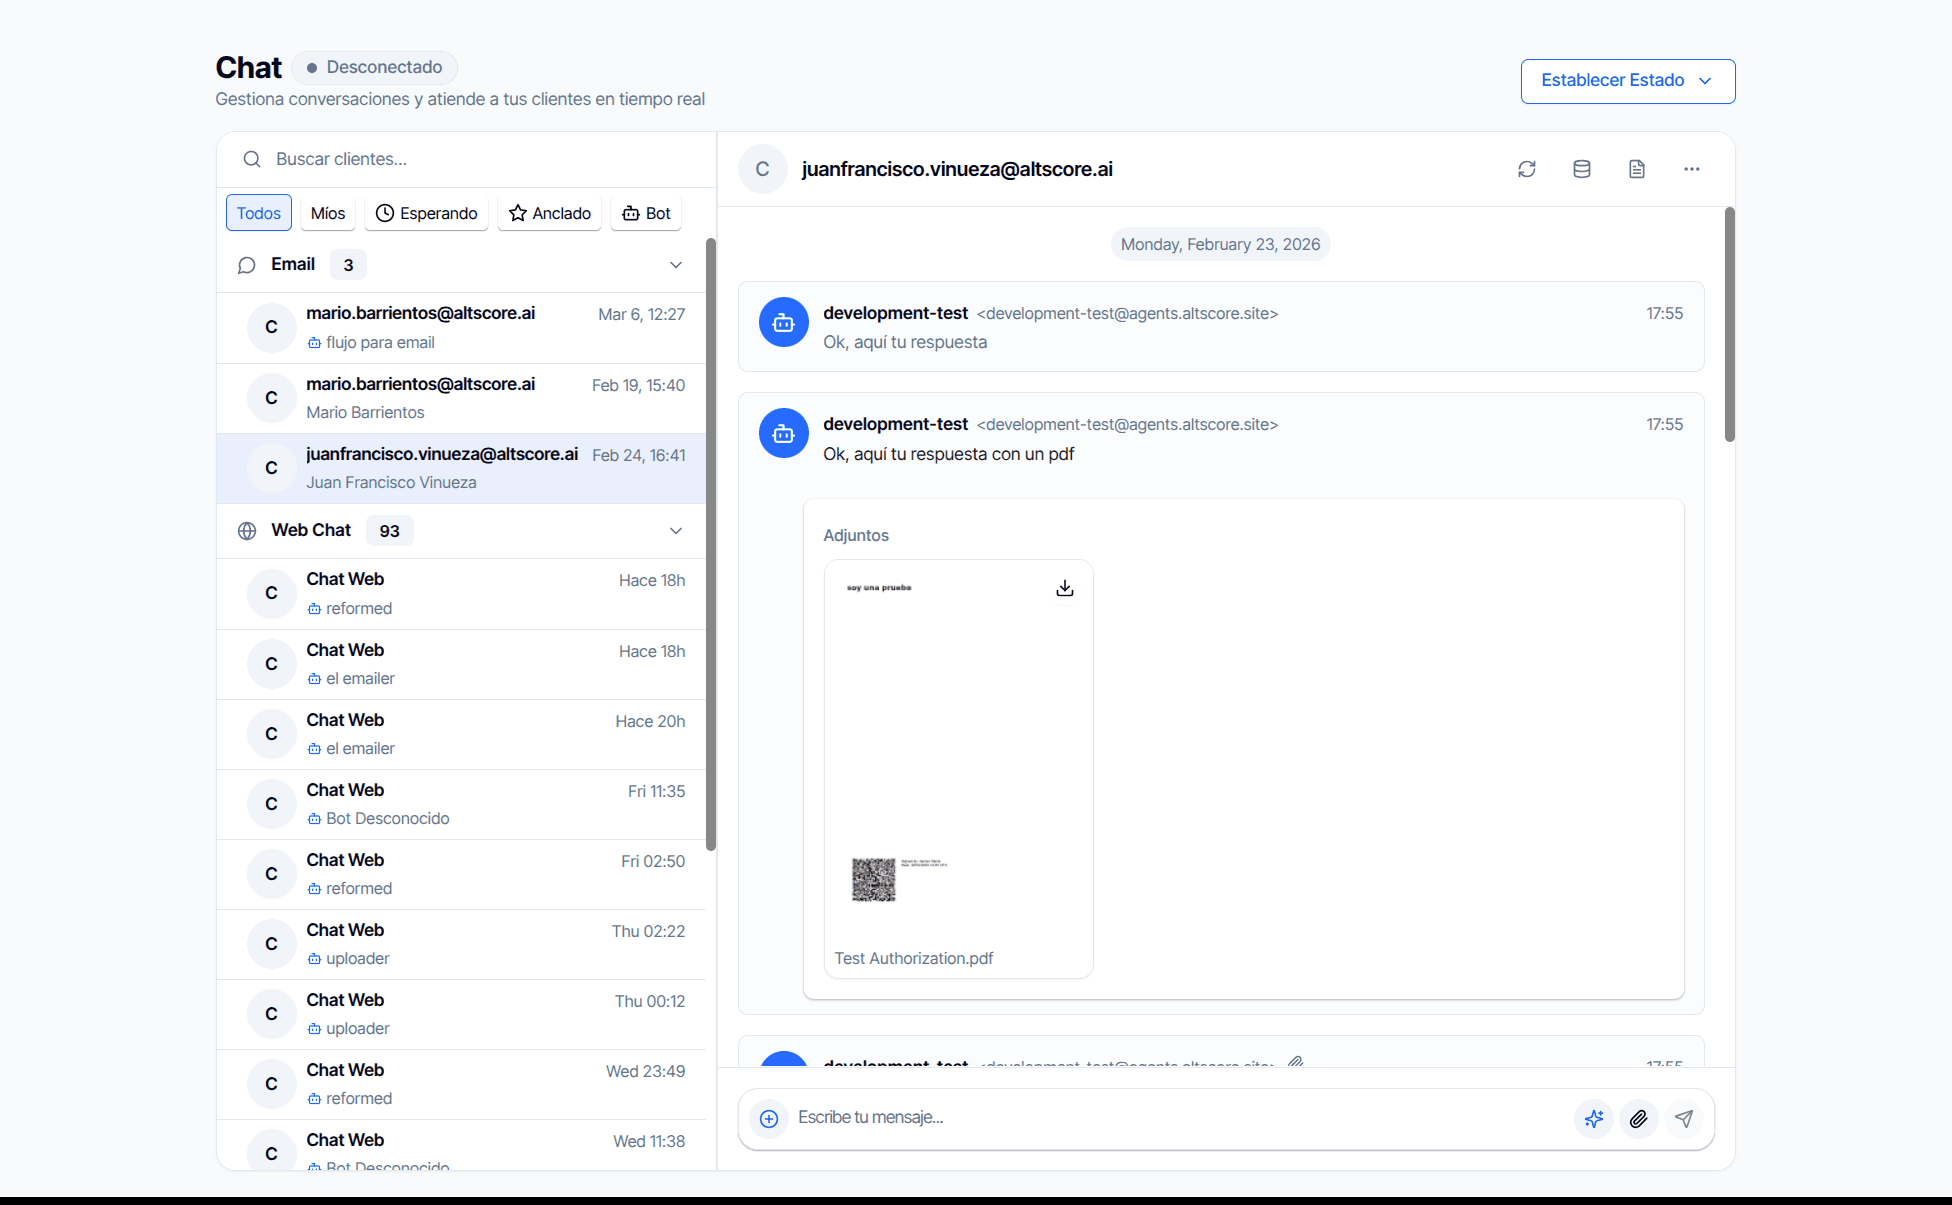Open the Chat Web 'reformed' Fri 02:50 chat
1952x1205 pixels.
click(461, 874)
